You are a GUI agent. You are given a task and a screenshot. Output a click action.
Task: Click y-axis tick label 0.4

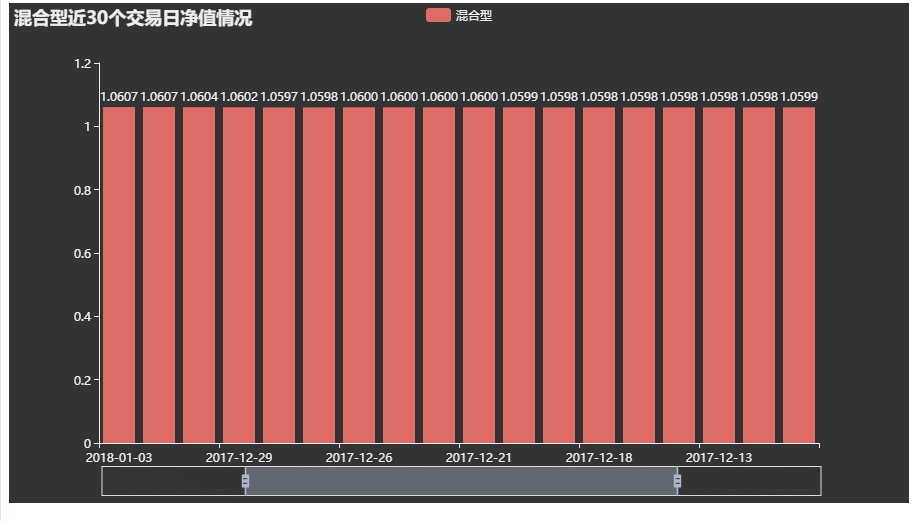(83, 317)
